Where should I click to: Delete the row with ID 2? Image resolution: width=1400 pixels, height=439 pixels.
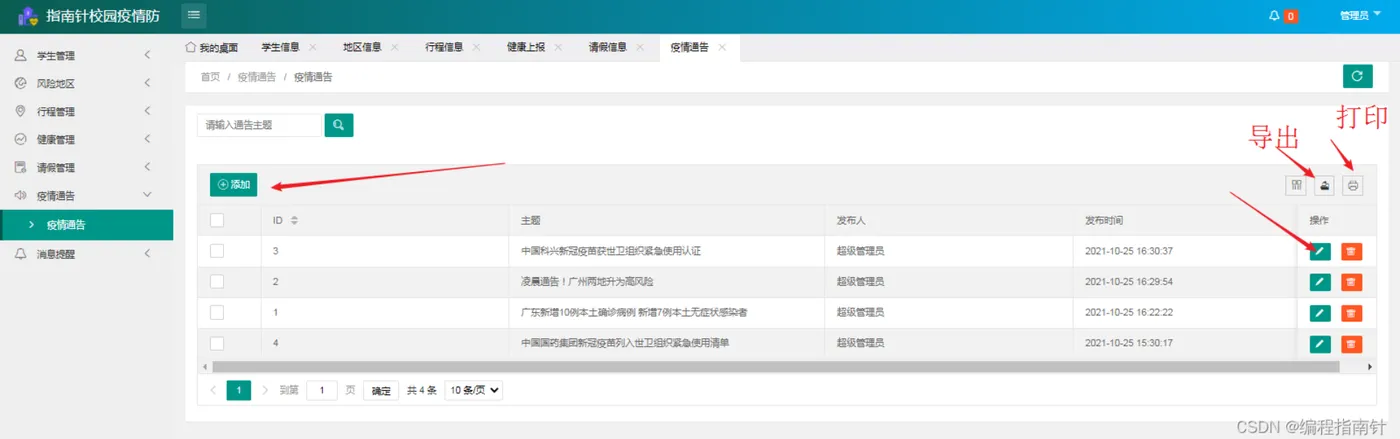point(1351,282)
